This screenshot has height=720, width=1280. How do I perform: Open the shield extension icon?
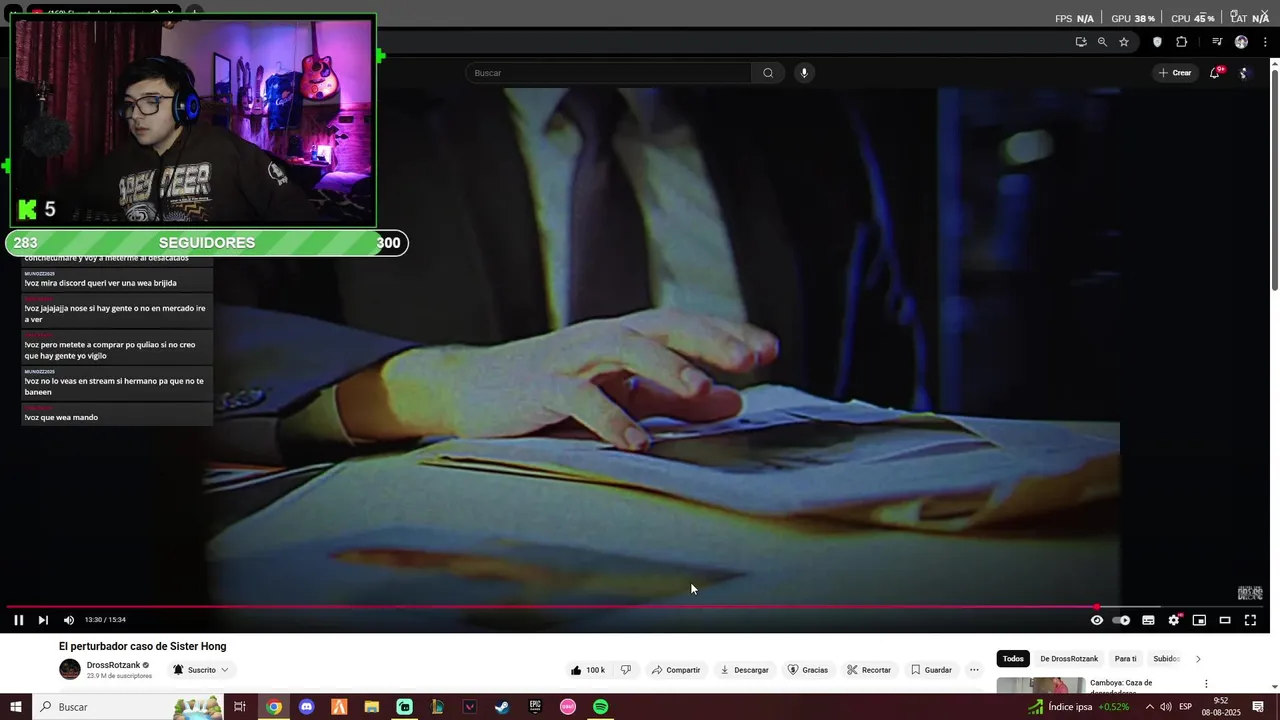click(1158, 42)
